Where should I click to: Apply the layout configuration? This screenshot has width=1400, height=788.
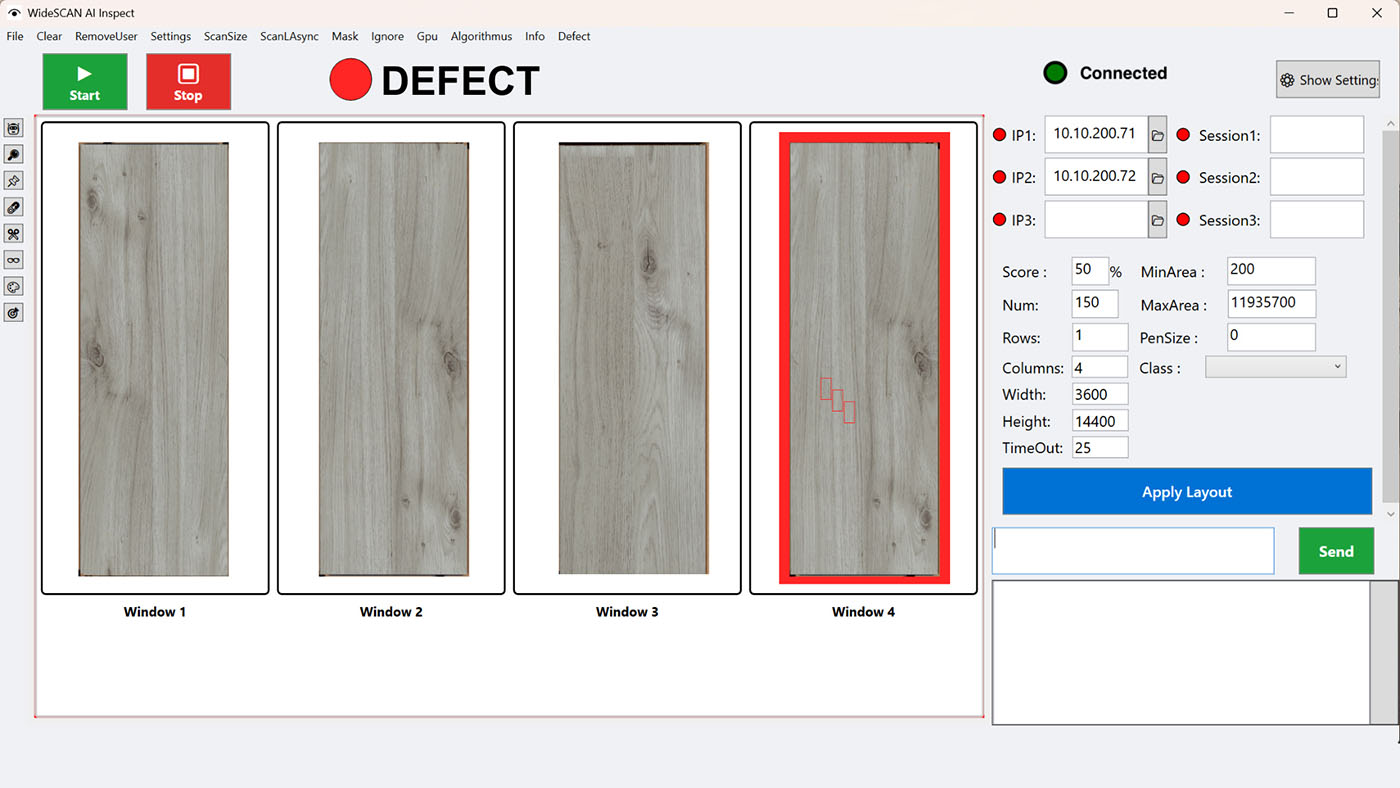[1187, 492]
